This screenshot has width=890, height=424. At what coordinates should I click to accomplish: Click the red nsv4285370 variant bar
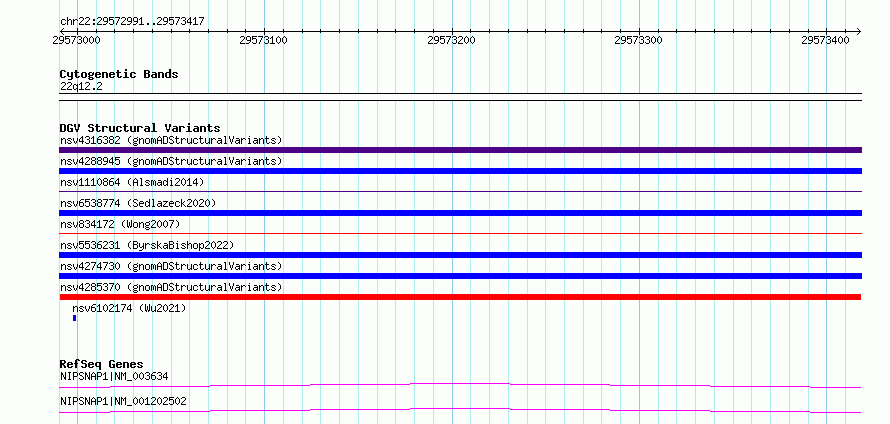click(x=460, y=297)
